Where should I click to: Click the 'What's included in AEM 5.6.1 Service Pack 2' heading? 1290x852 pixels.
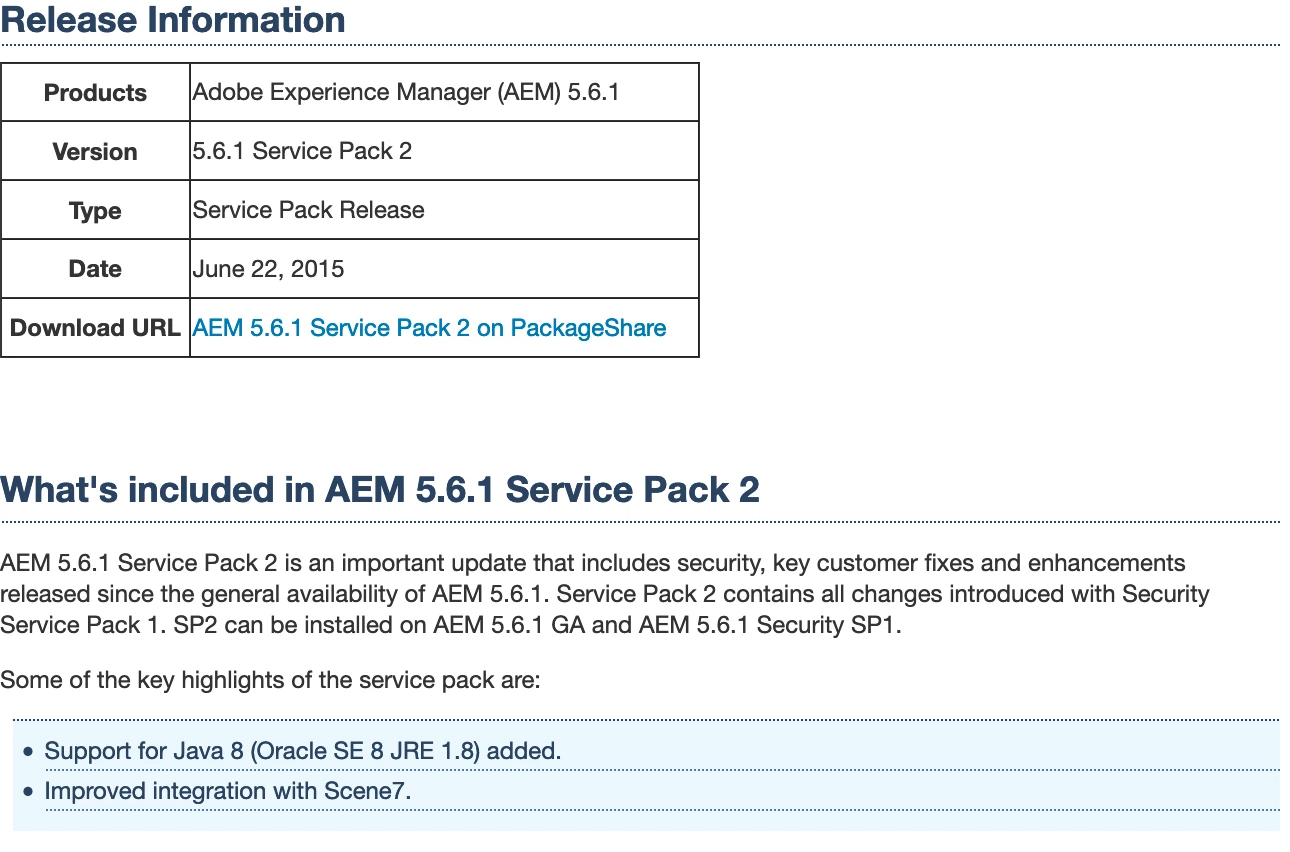(380, 490)
